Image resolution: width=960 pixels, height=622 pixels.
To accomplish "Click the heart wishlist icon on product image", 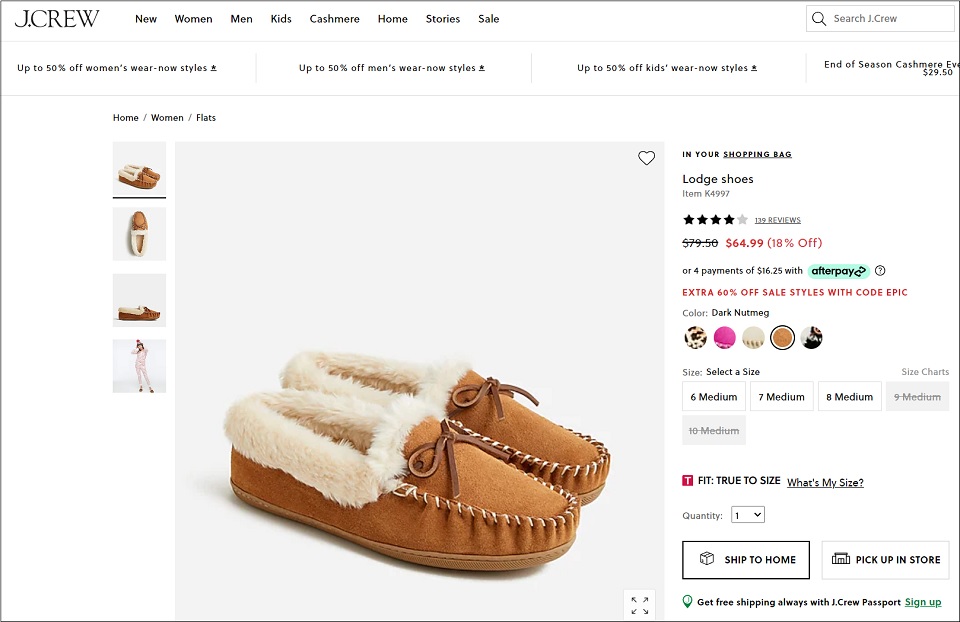I will pyautogui.click(x=647, y=158).
